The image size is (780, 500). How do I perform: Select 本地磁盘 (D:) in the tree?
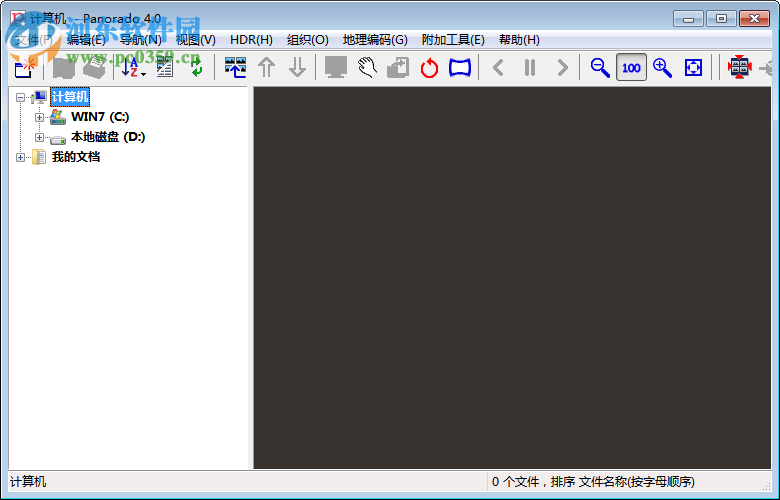pyautogui.click(x=108, y=137)
